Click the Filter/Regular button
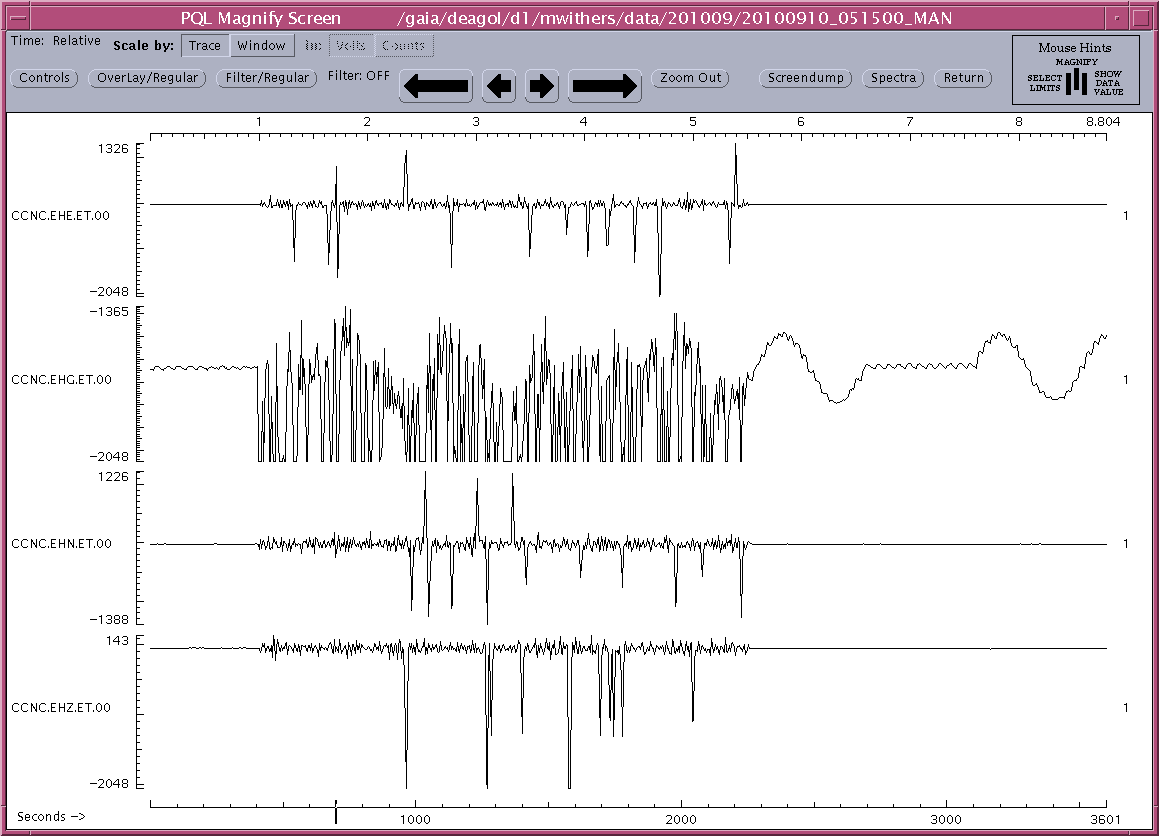 point(267,78)
